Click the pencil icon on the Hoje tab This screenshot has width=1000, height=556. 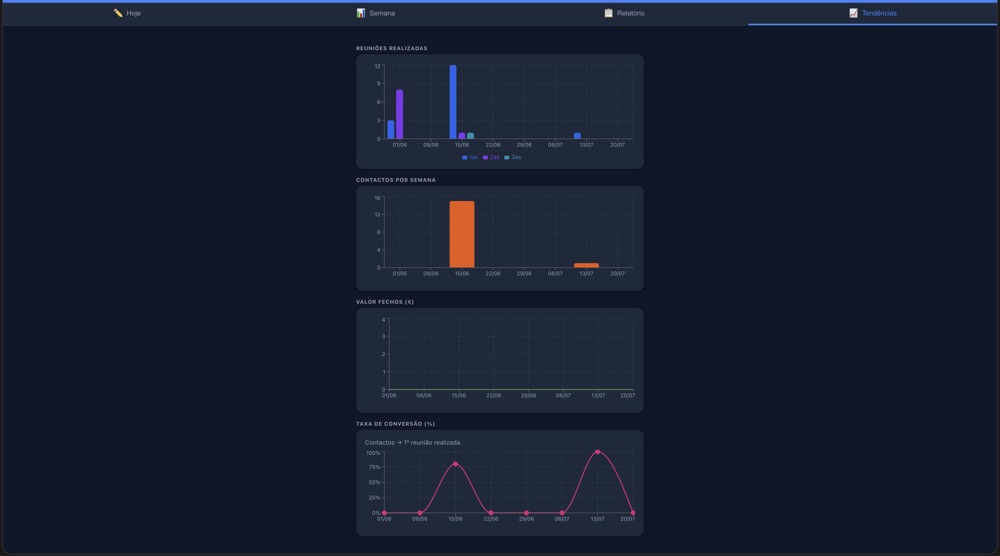click(118, 13)
